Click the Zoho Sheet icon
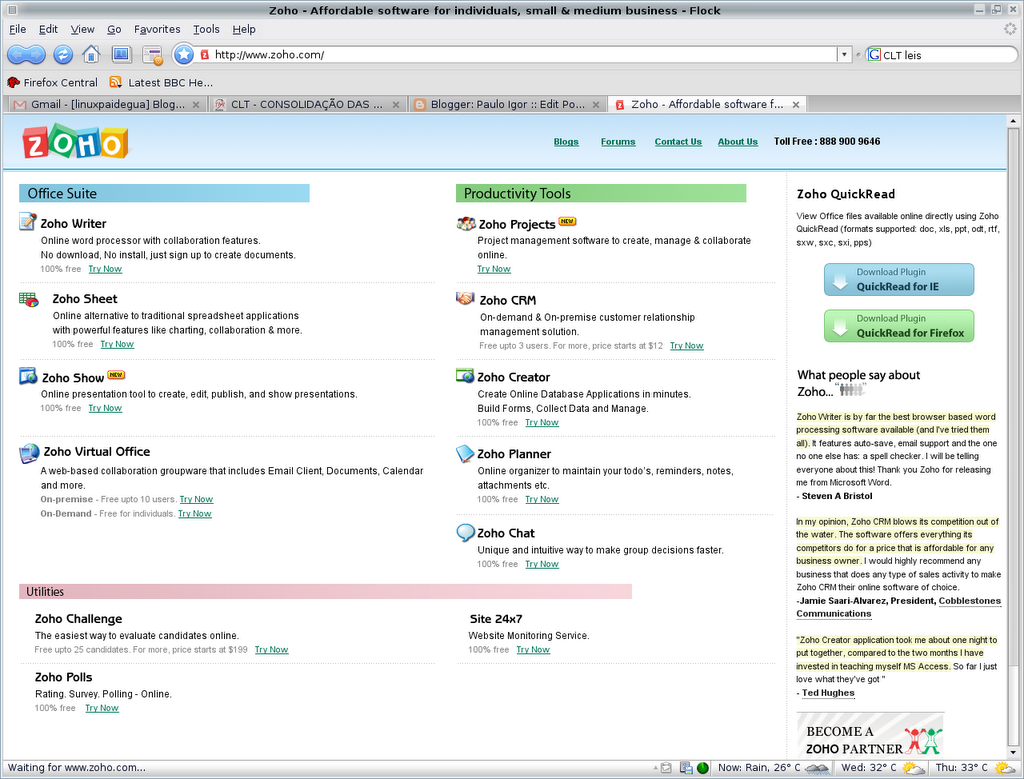Viewport: 1024px width, 779px height. (29, 299)
